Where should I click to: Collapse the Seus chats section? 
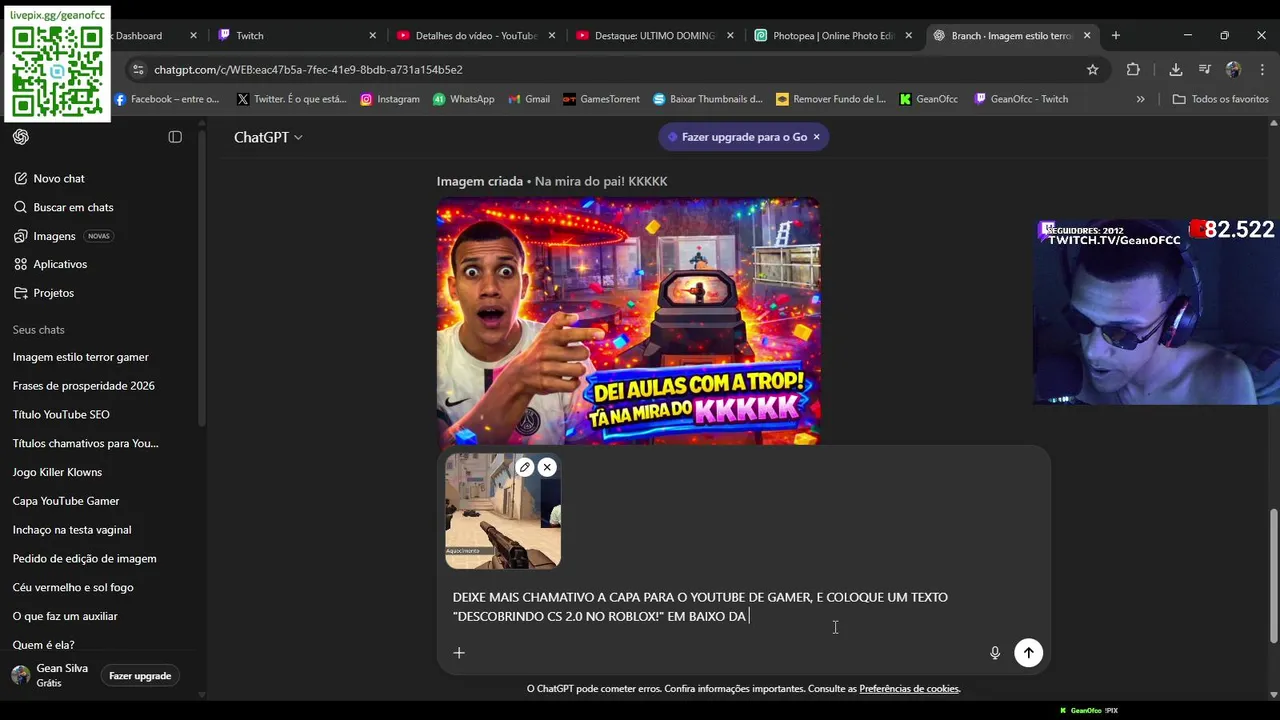click(x=39, y=330)
